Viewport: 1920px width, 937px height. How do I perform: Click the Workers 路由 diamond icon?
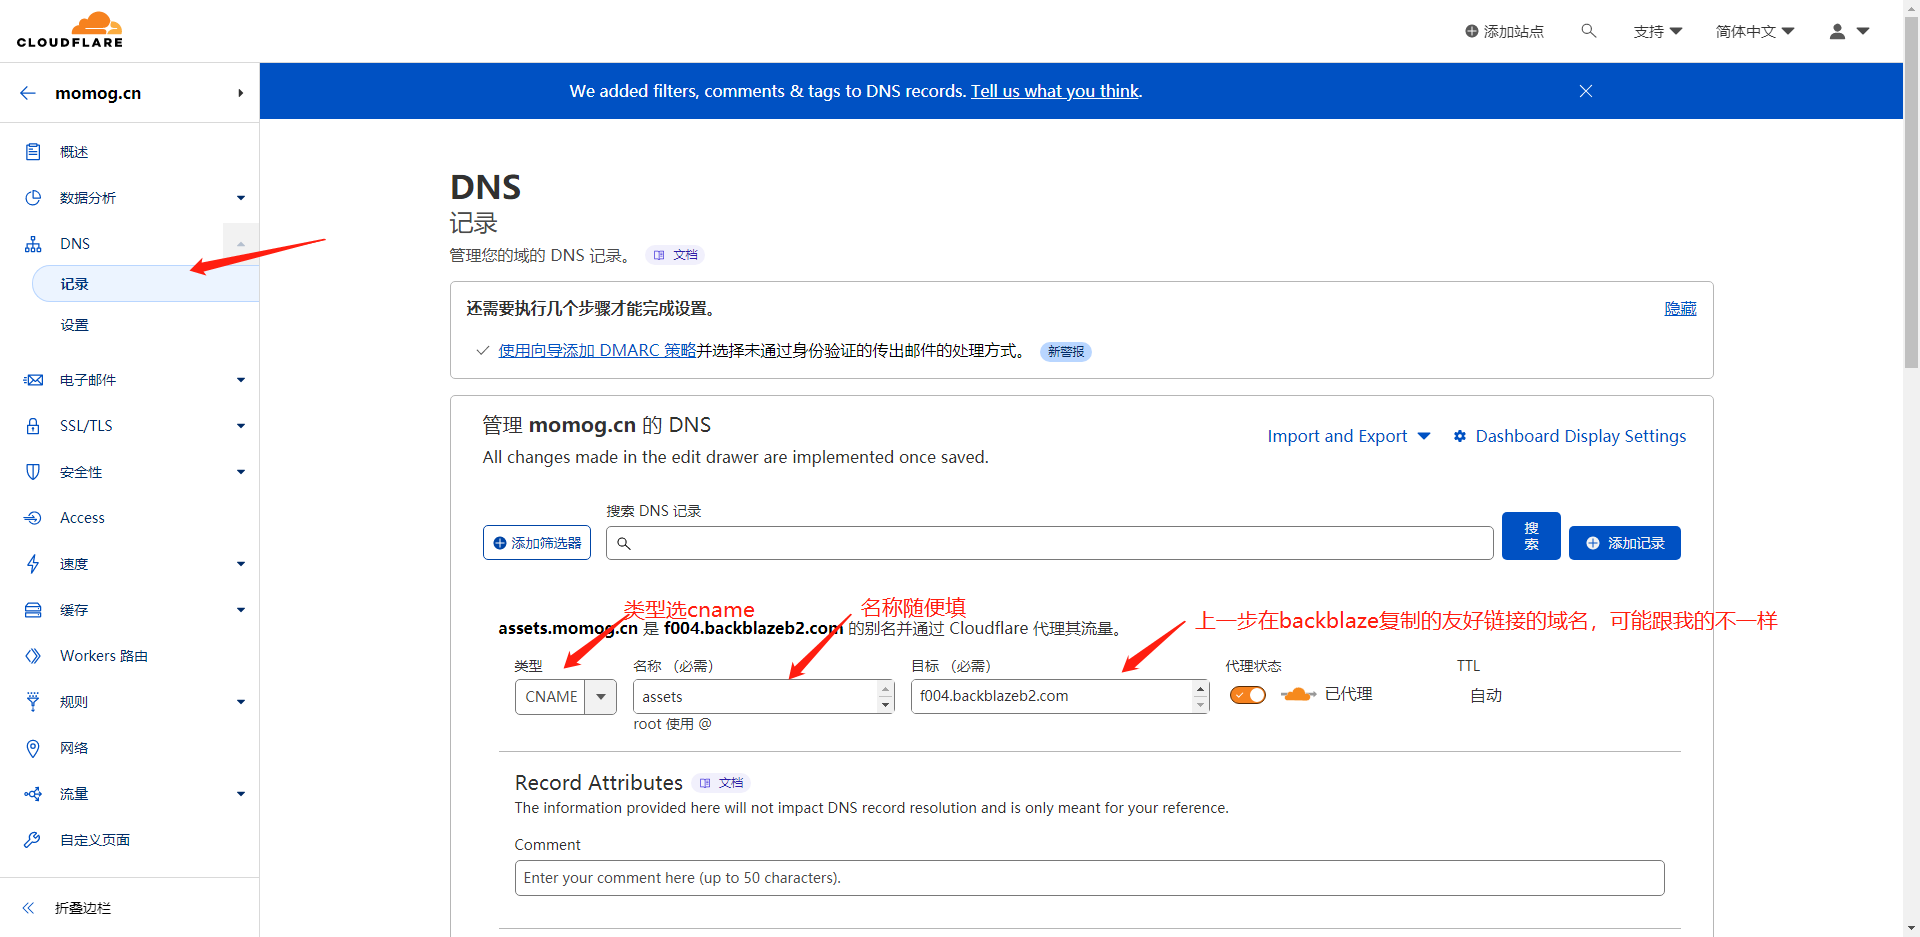(x=33, y=656)
